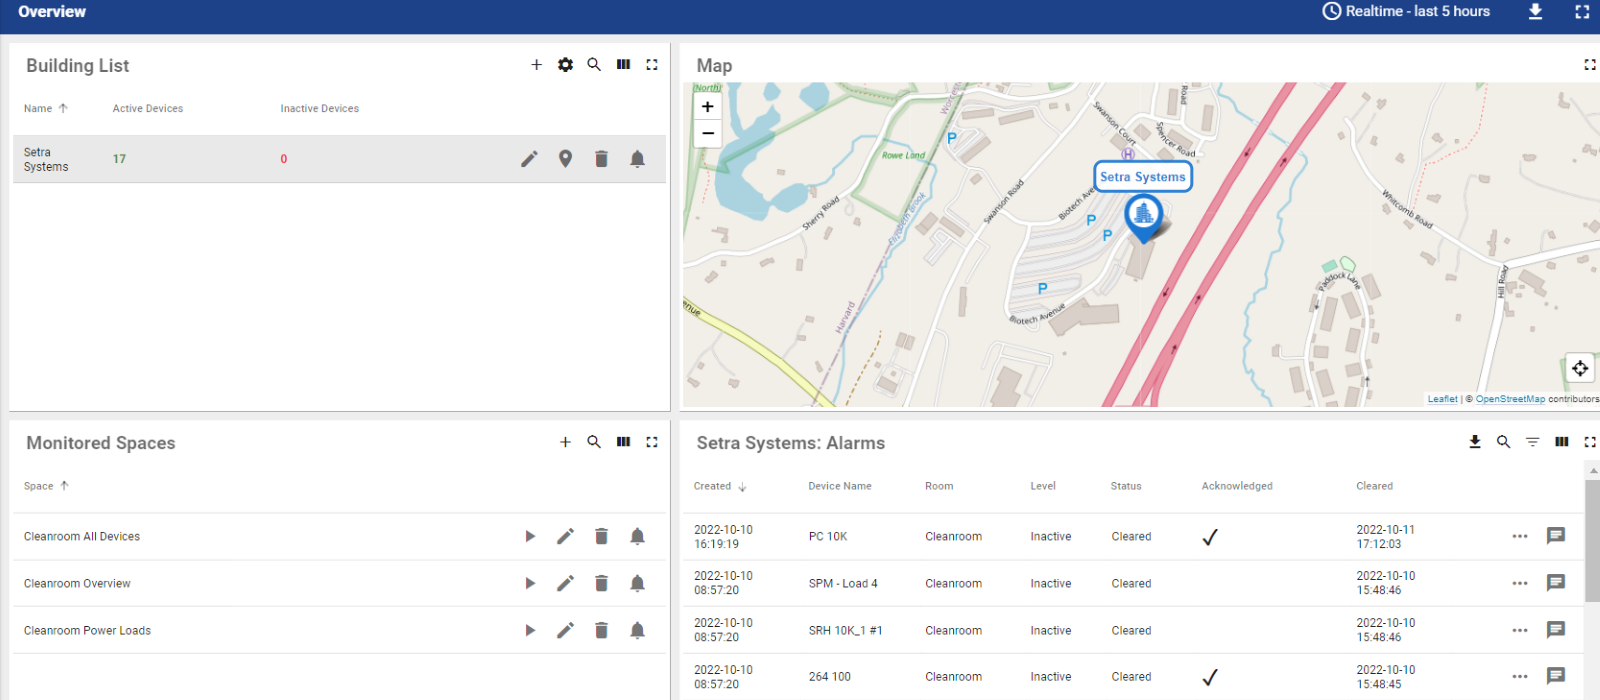Sort alarms by Device Name header

tap(840, 486)
